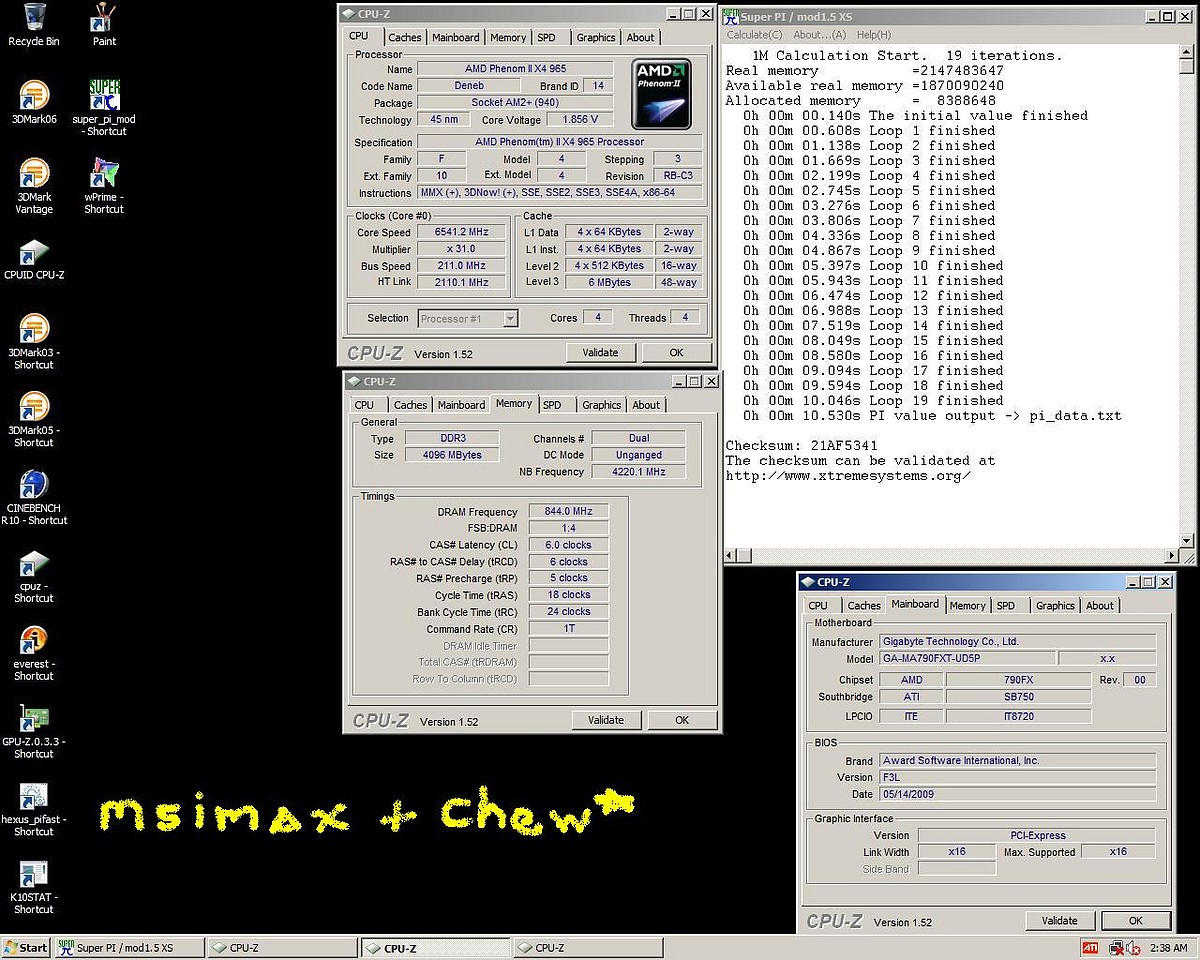Click the Super PI vertical scrollbar up arrow

(1187, 54)
